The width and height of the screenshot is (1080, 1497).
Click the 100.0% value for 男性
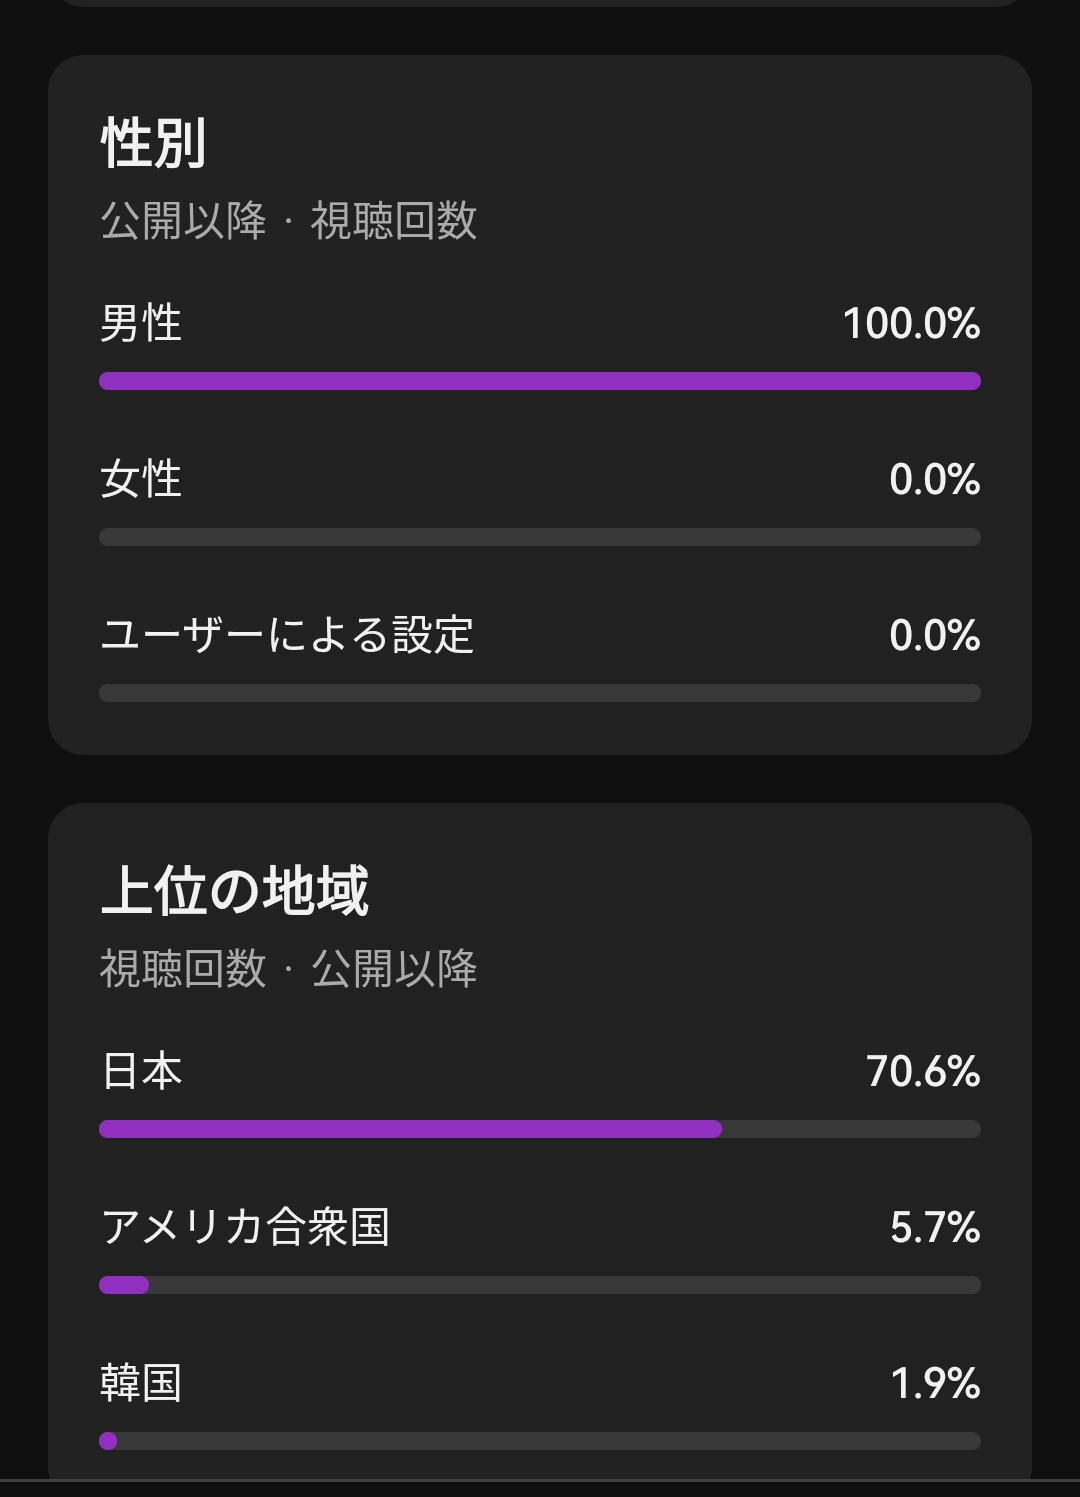910,323
